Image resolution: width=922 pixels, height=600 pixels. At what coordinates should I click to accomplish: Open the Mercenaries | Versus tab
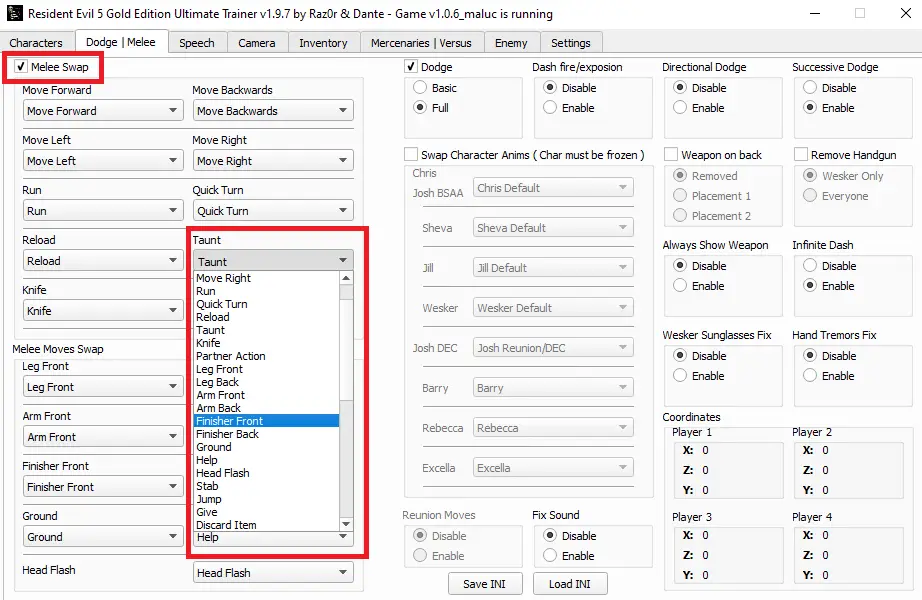(x=421, y=43)
